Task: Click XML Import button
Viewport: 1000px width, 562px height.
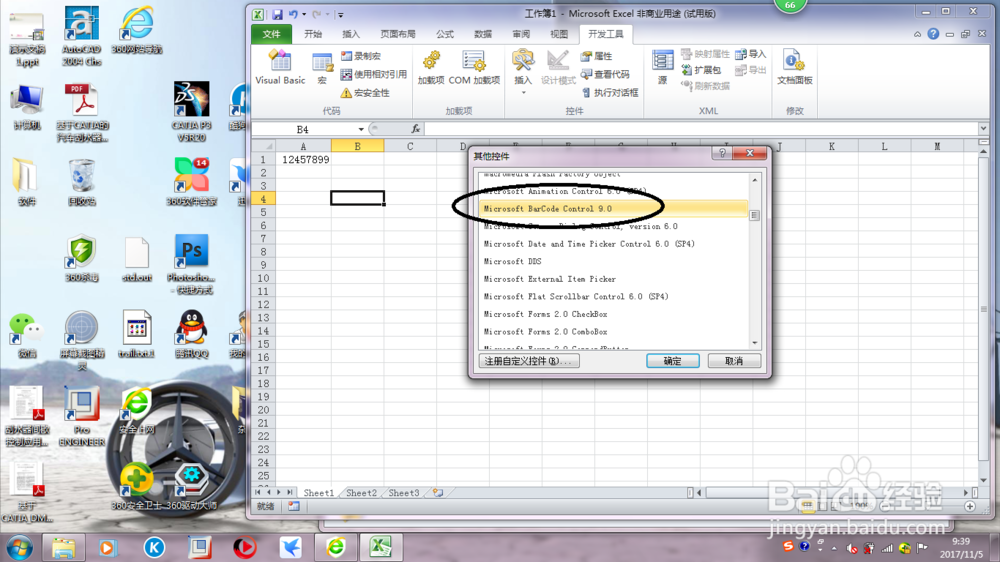Action: [751, 55]
